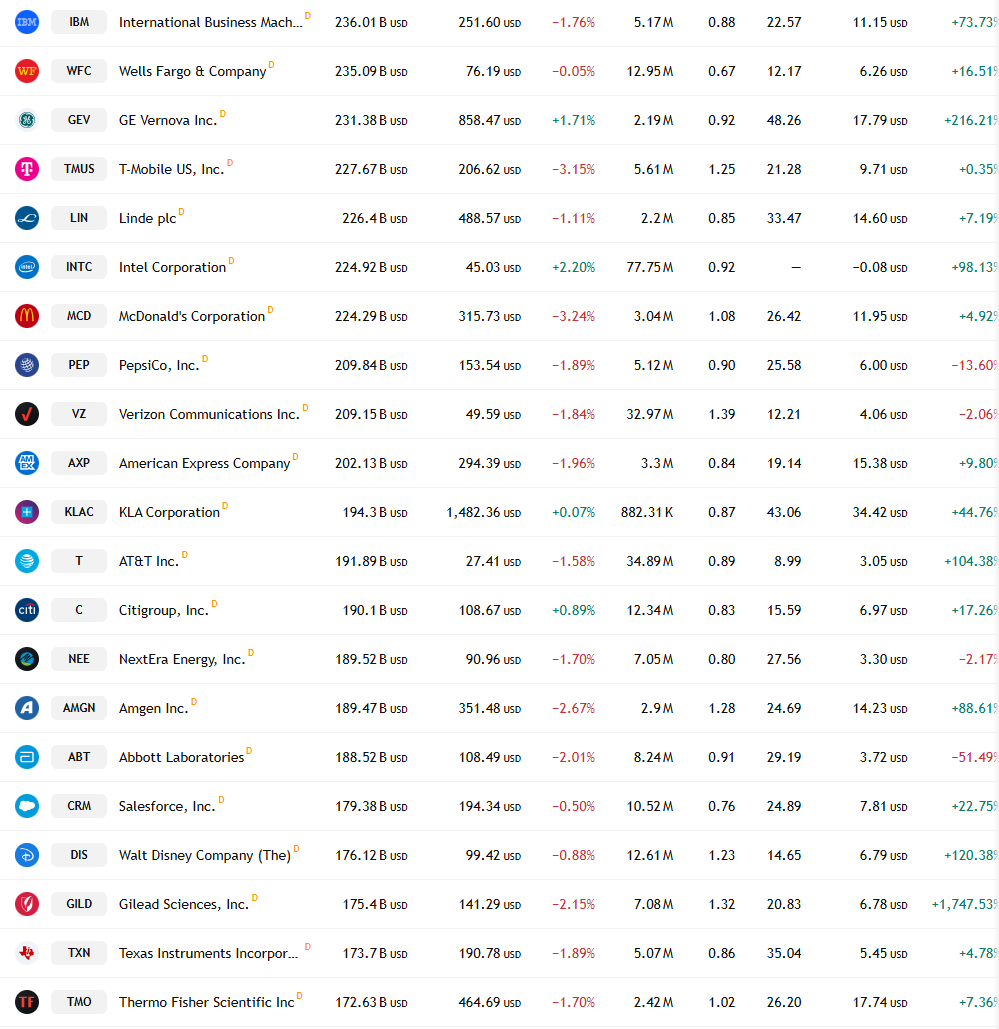Screen dimensions: 999x1029
Task: Click the T-Mobile logo icon
Action: pyautogui.click(x=27, y=169)
